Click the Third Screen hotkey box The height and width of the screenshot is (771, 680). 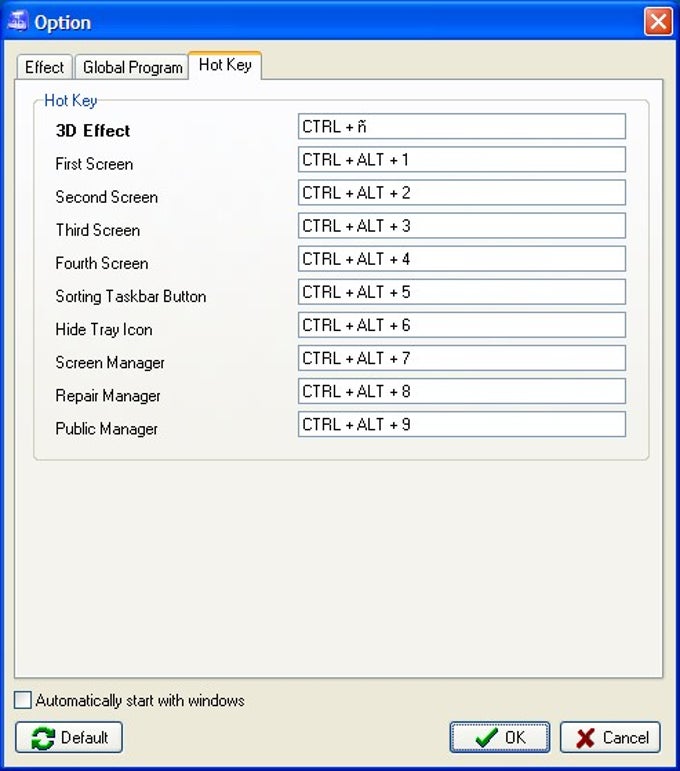(462, 226)
